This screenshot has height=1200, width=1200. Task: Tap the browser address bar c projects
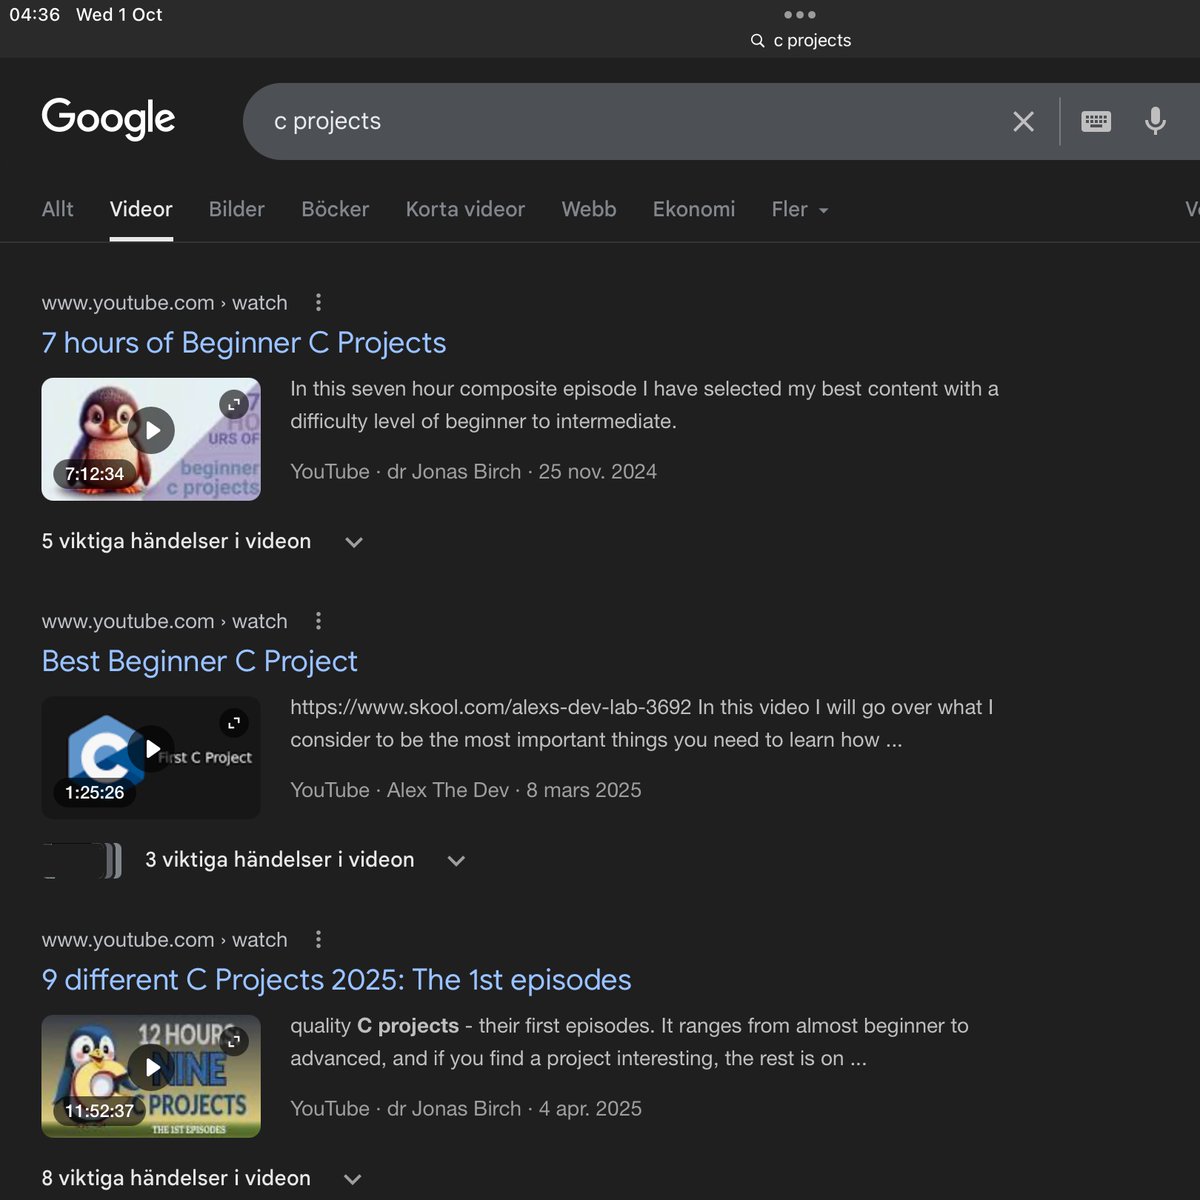(x=801, y=40)
